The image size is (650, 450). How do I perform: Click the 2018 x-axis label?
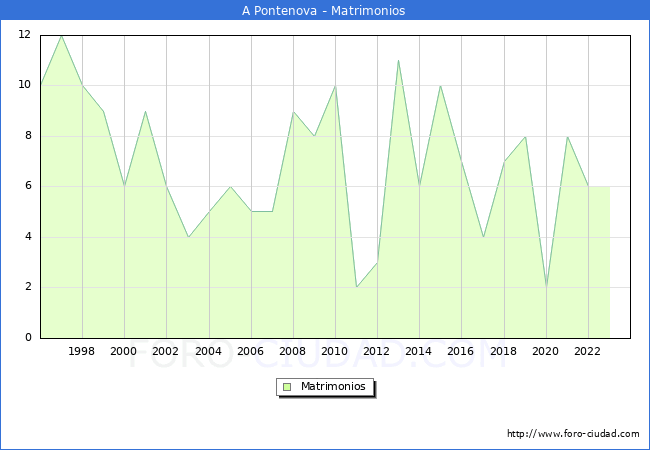coord(503,352)
